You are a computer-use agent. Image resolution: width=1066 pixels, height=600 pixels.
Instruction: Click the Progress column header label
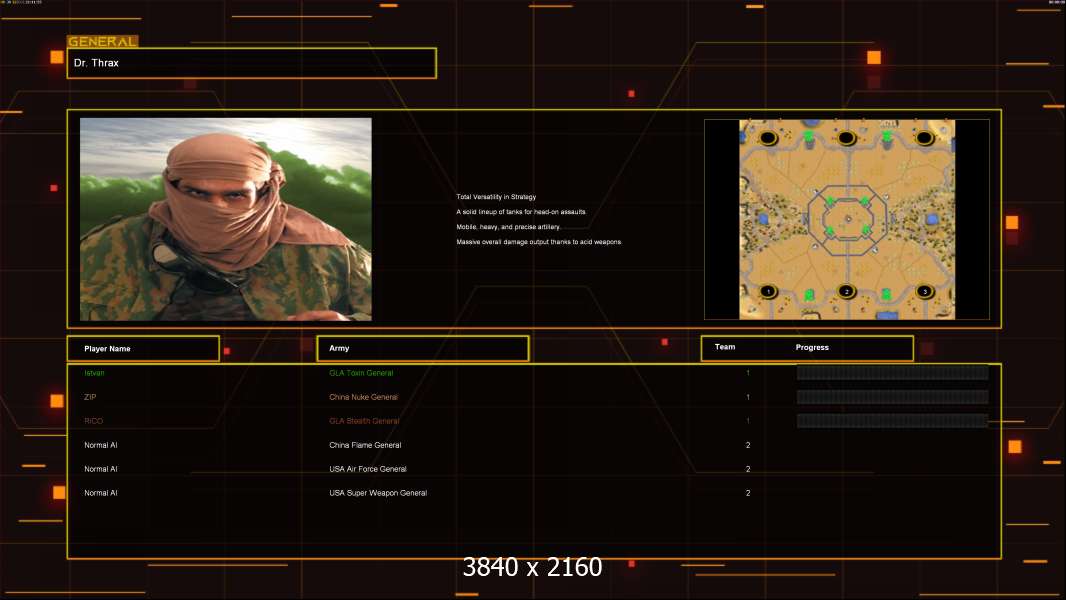coord(812,347)
